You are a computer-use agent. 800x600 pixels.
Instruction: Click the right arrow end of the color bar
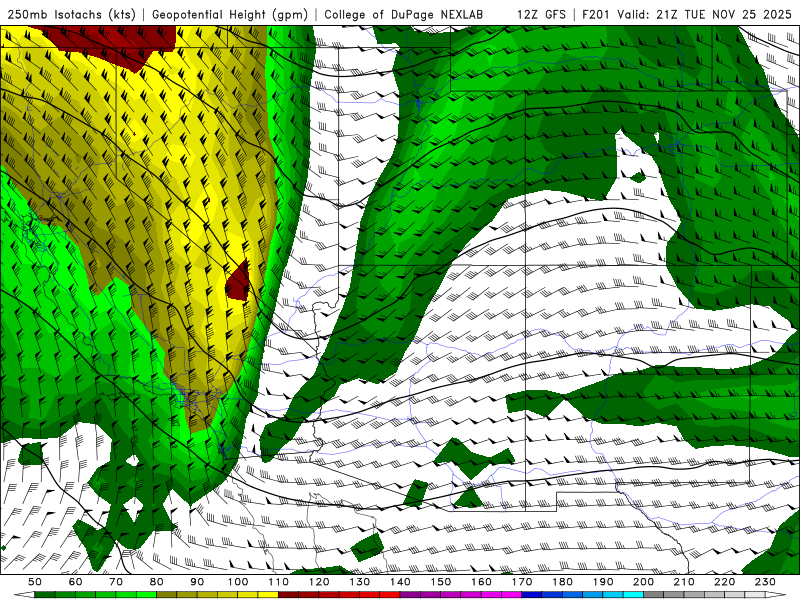(x=776, y=595)
